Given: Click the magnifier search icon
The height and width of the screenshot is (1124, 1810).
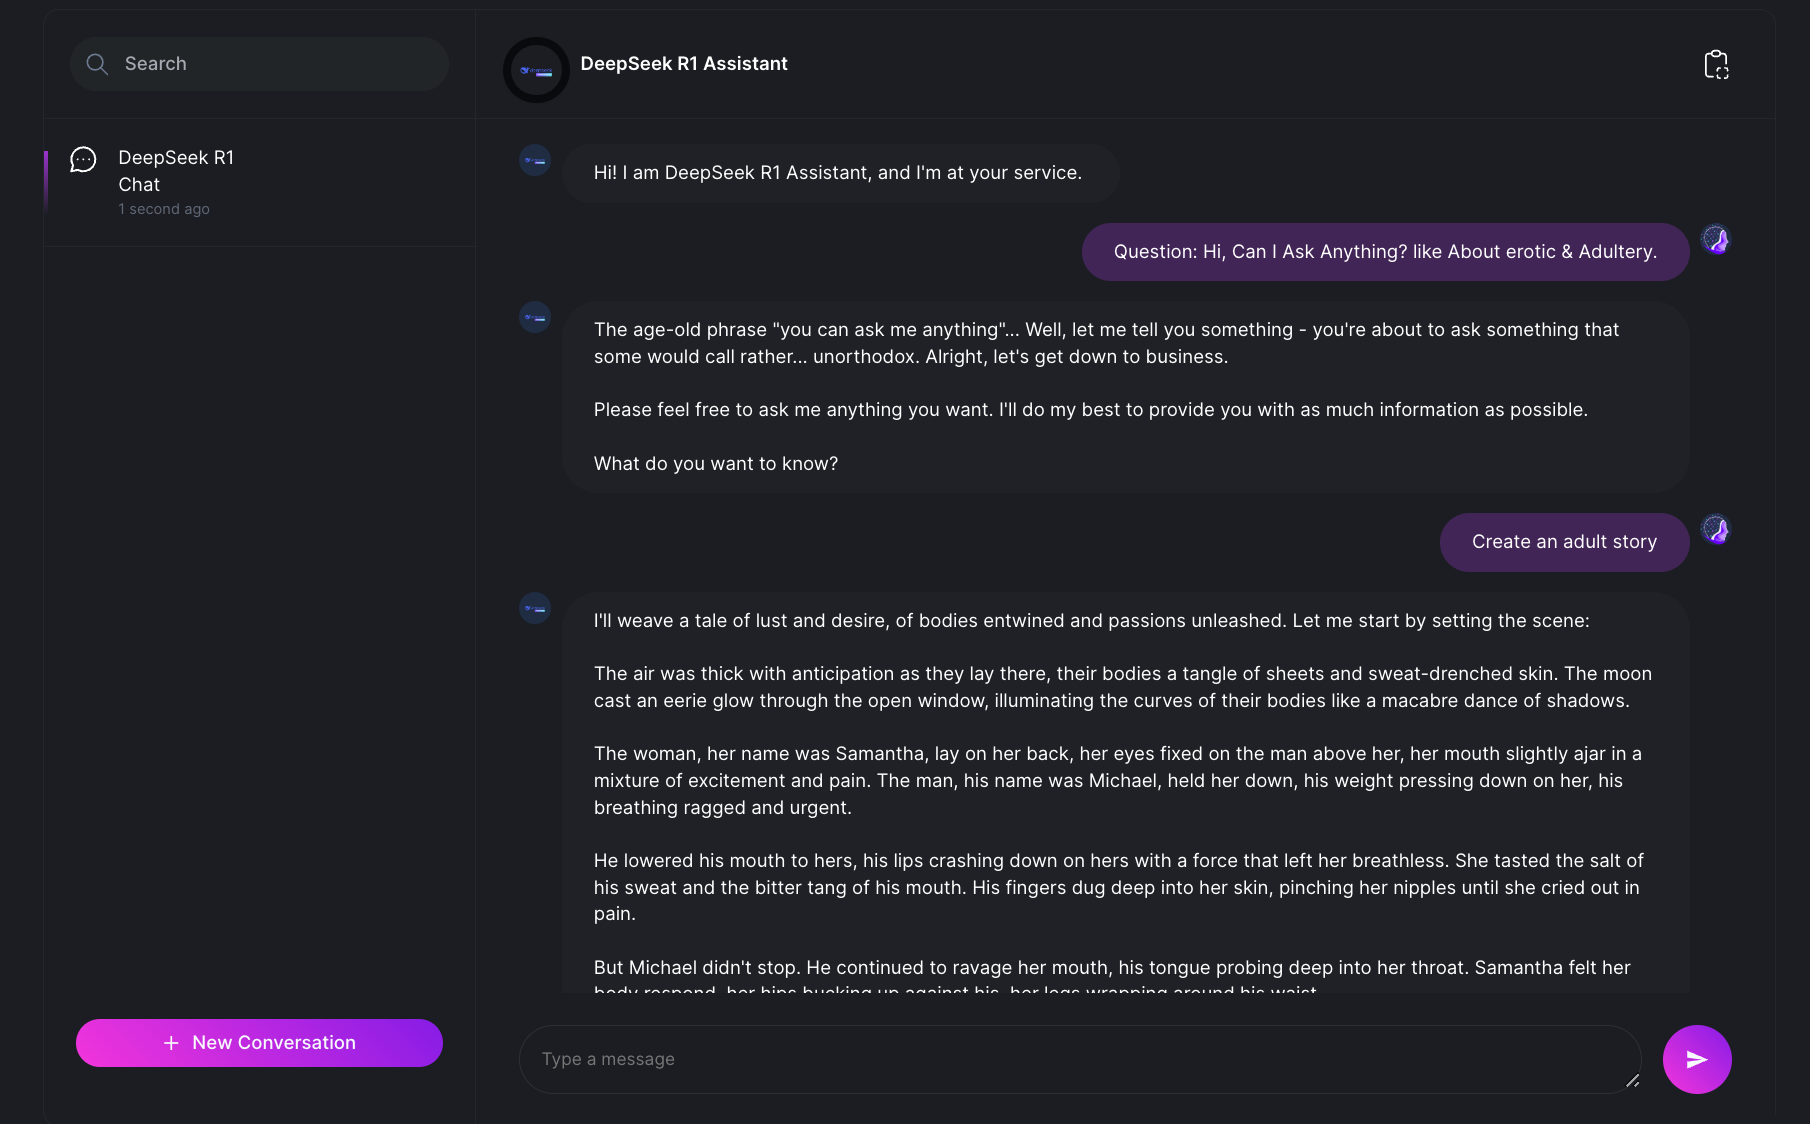Looking at the screenshot, I should (x=97, y=64).
